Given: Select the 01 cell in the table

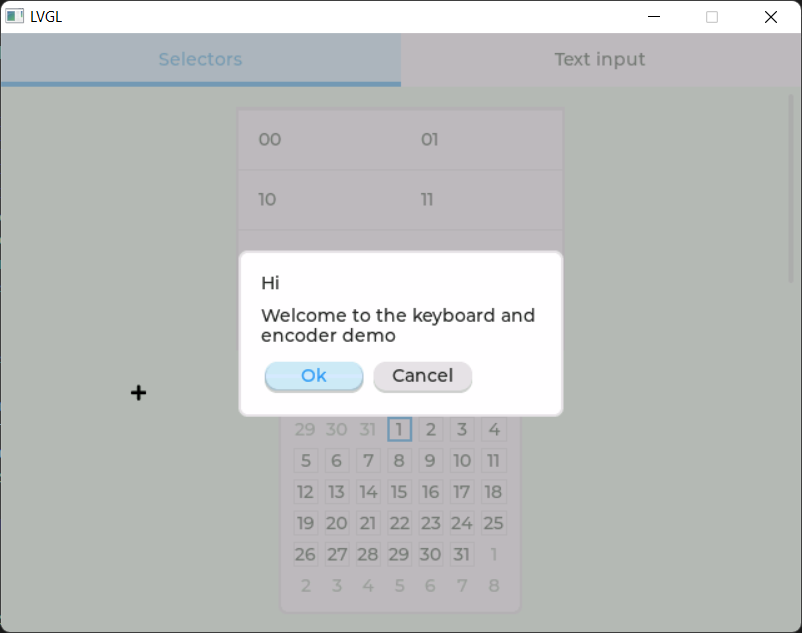Looking at the screenshot, I should click(482, 140).
